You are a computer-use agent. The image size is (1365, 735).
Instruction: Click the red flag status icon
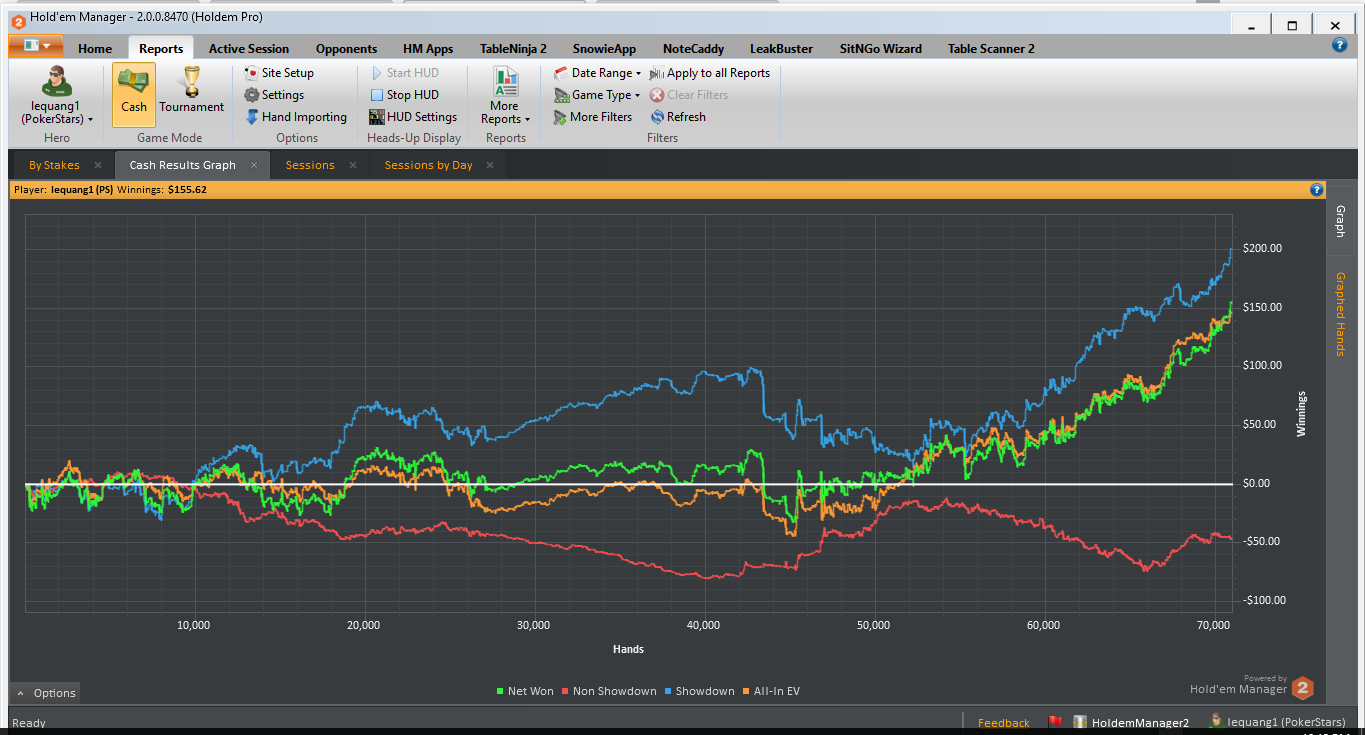pos(1054,722)
